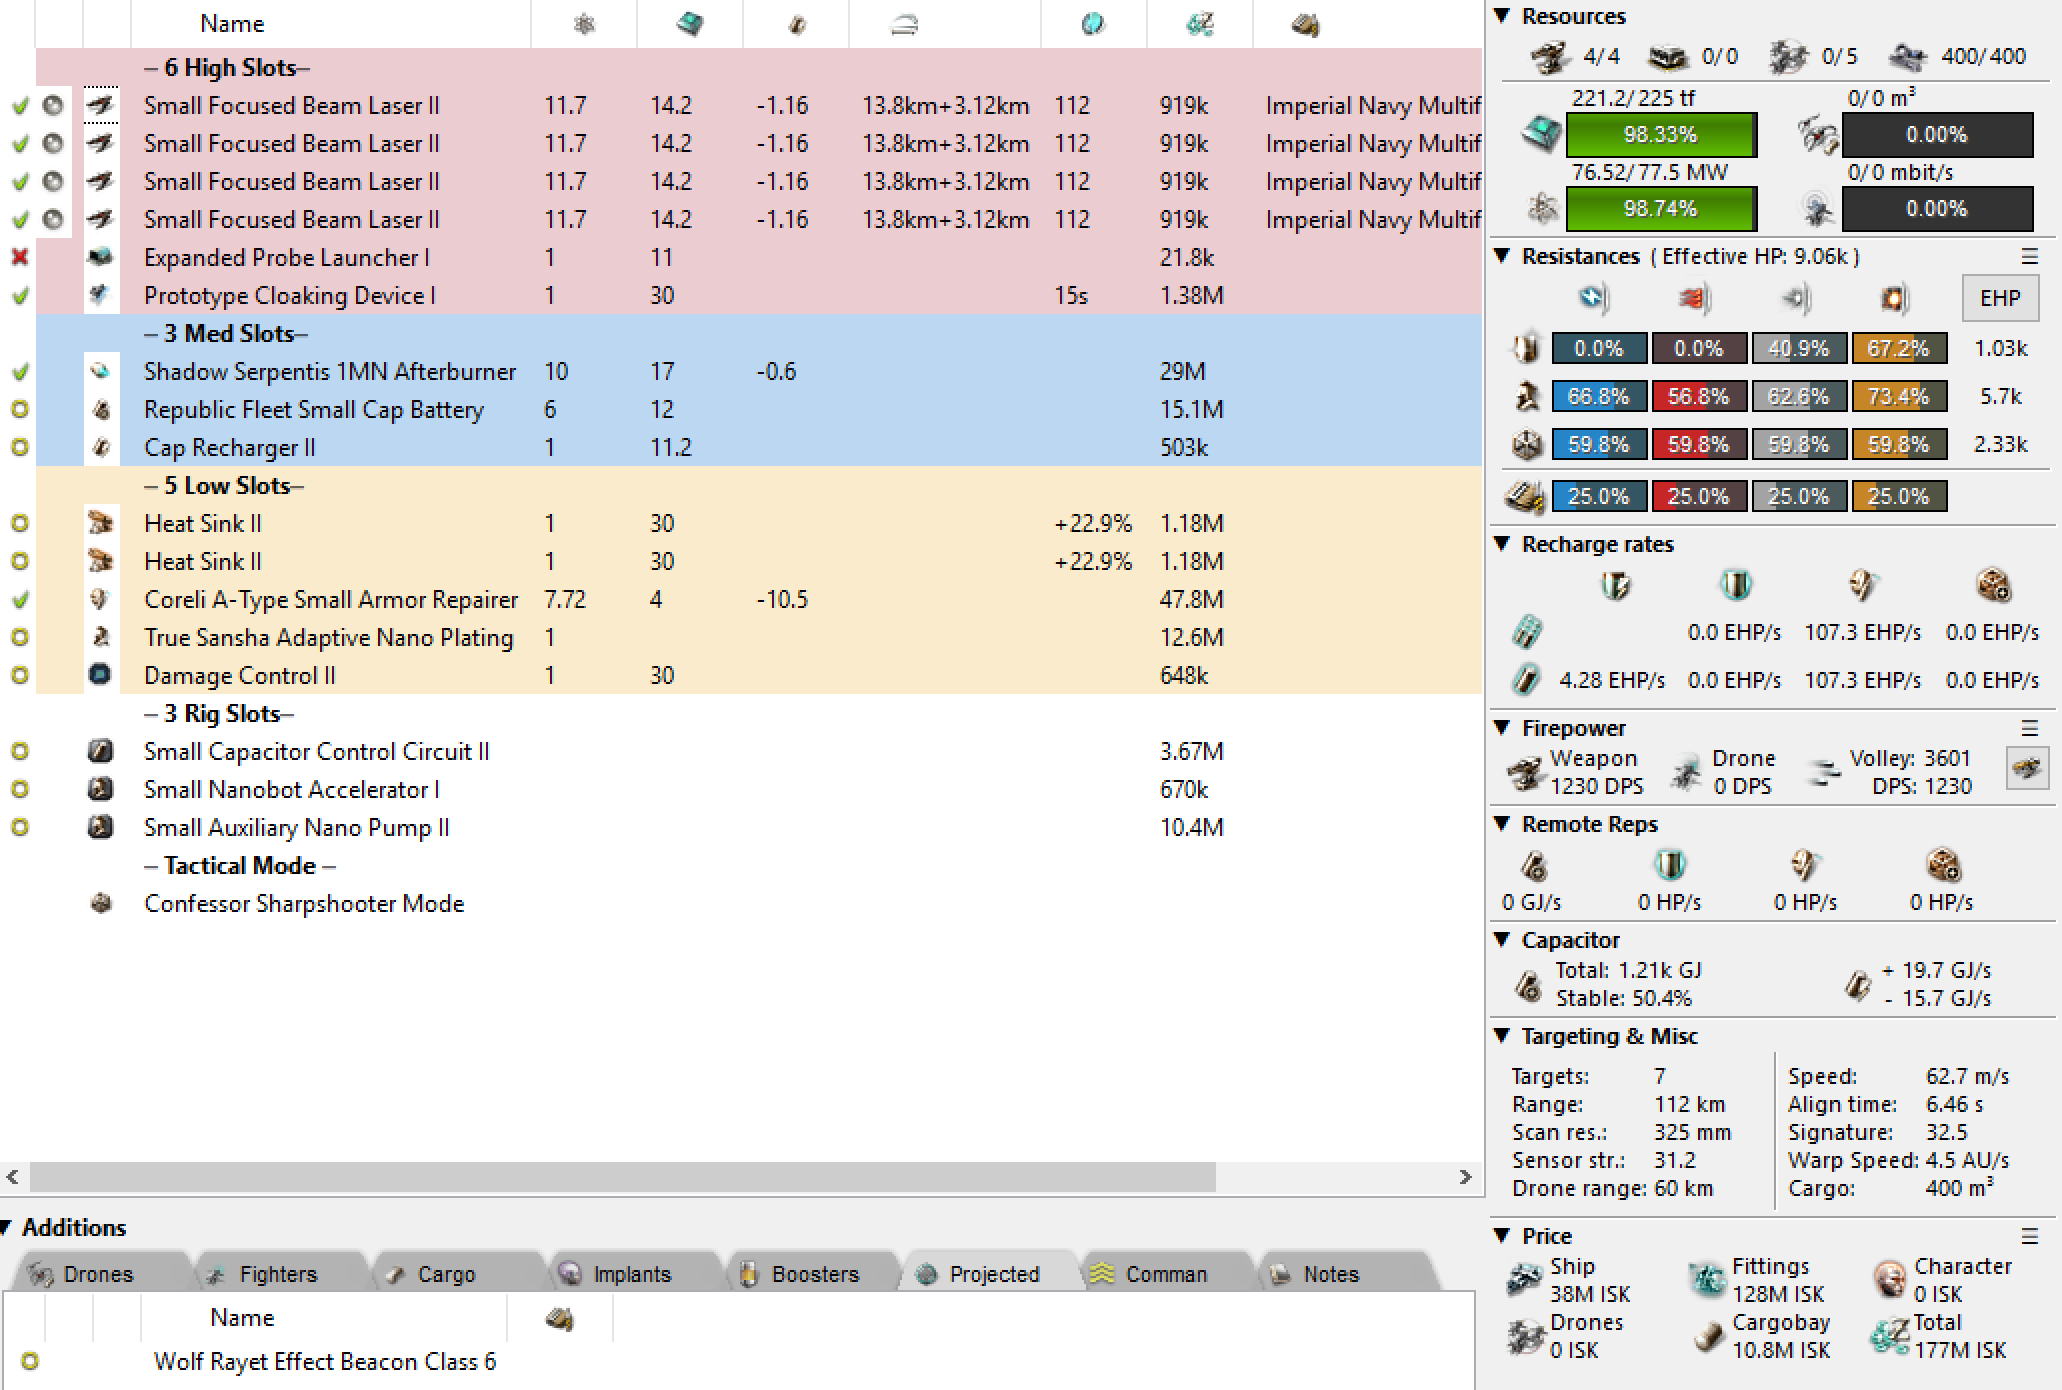2062x1390 pixels.
Task: Collapse the Resistances section
Action: [1502, 256]
